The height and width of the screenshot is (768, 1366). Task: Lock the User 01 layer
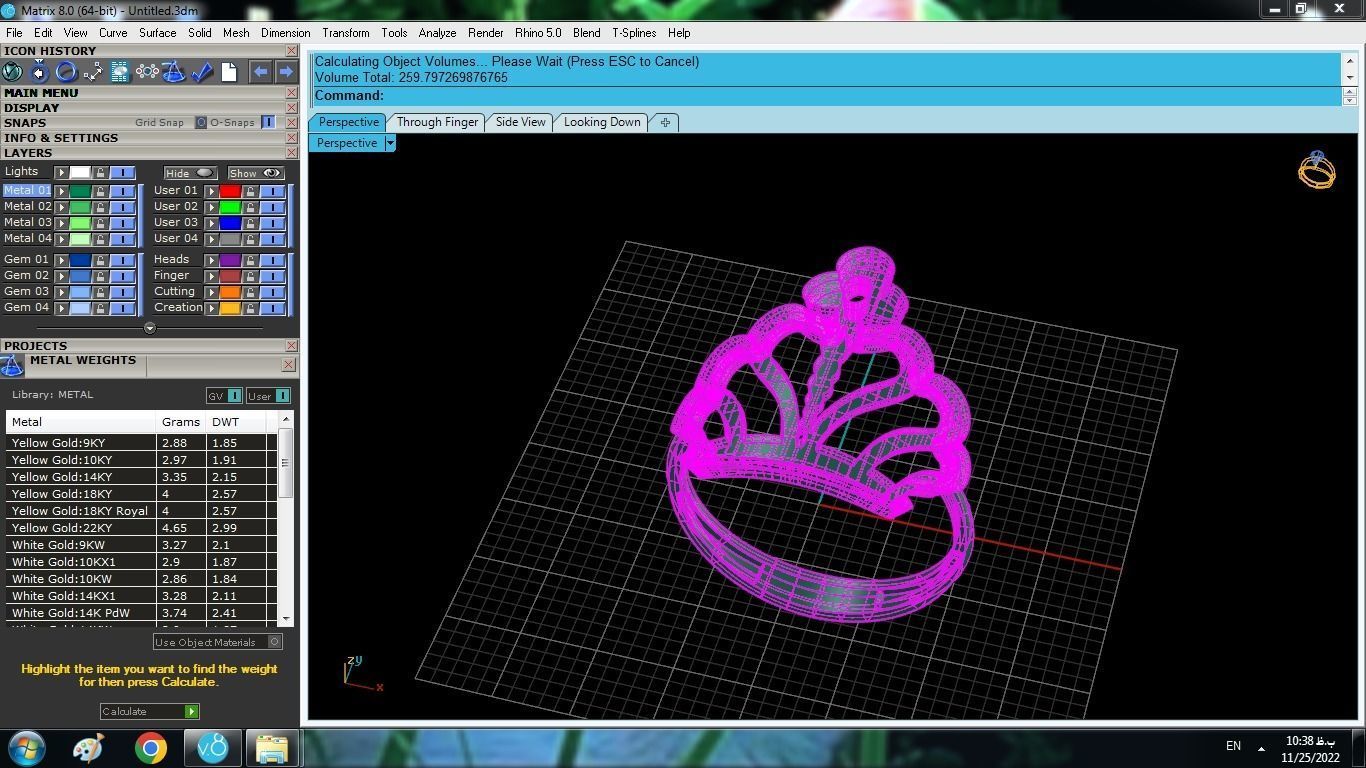click(250, 191)
